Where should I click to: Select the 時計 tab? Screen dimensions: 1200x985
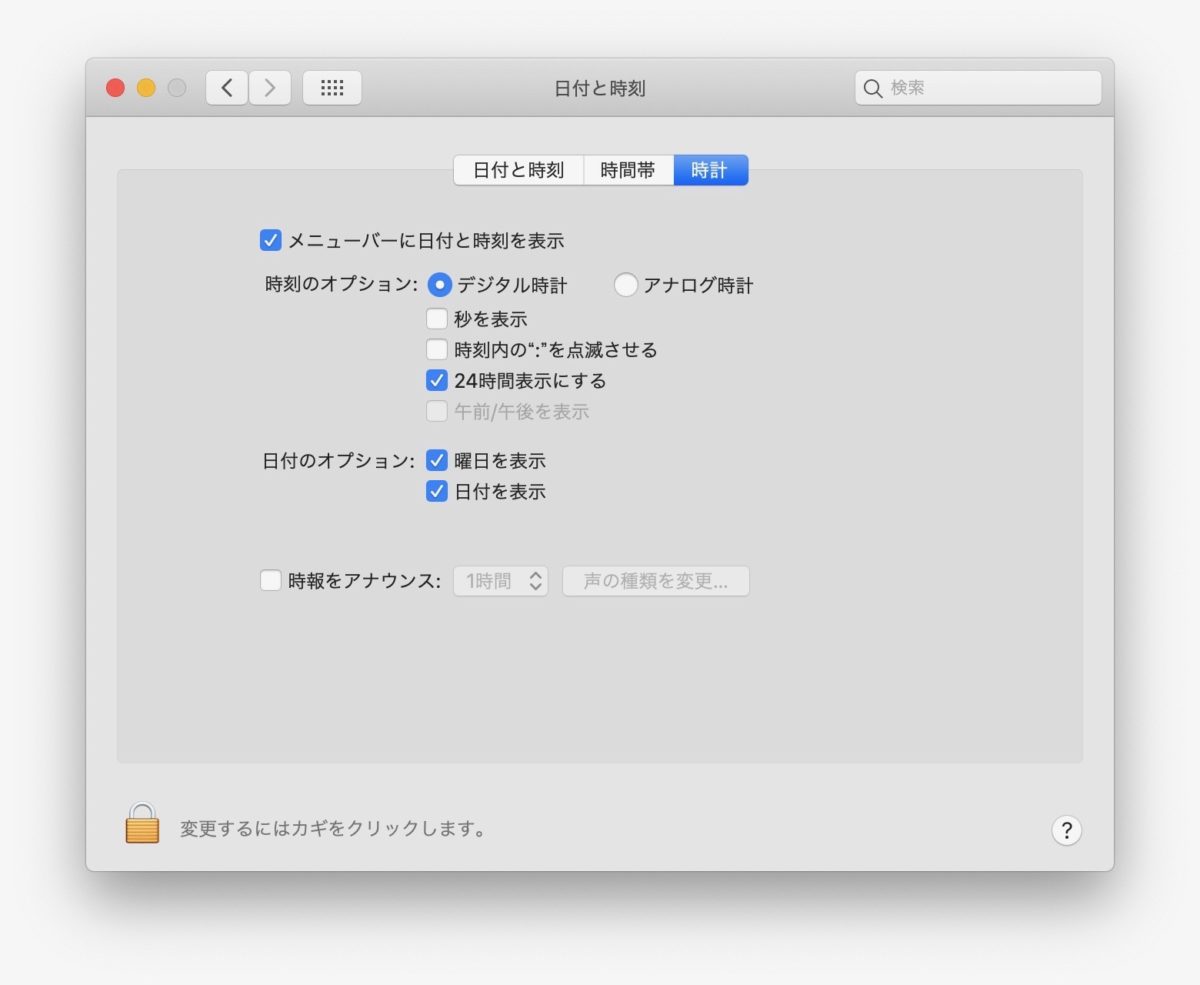(x=710, y=171)
